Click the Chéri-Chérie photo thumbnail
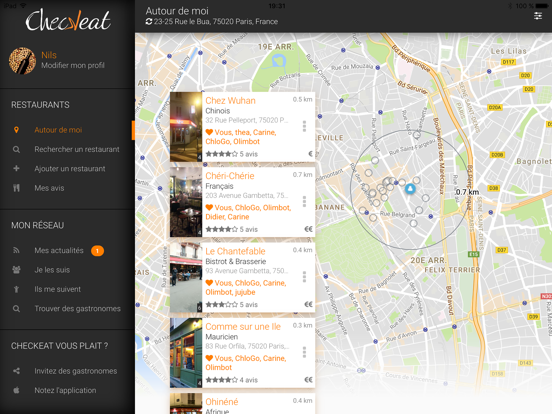The image size is (552, 414). (x=186, y=202)
